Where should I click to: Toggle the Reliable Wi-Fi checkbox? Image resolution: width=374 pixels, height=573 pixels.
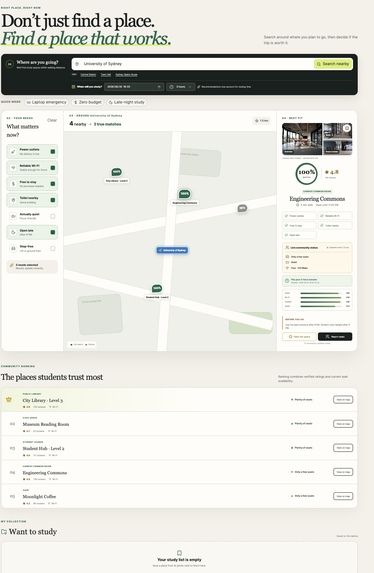(53, 168)
